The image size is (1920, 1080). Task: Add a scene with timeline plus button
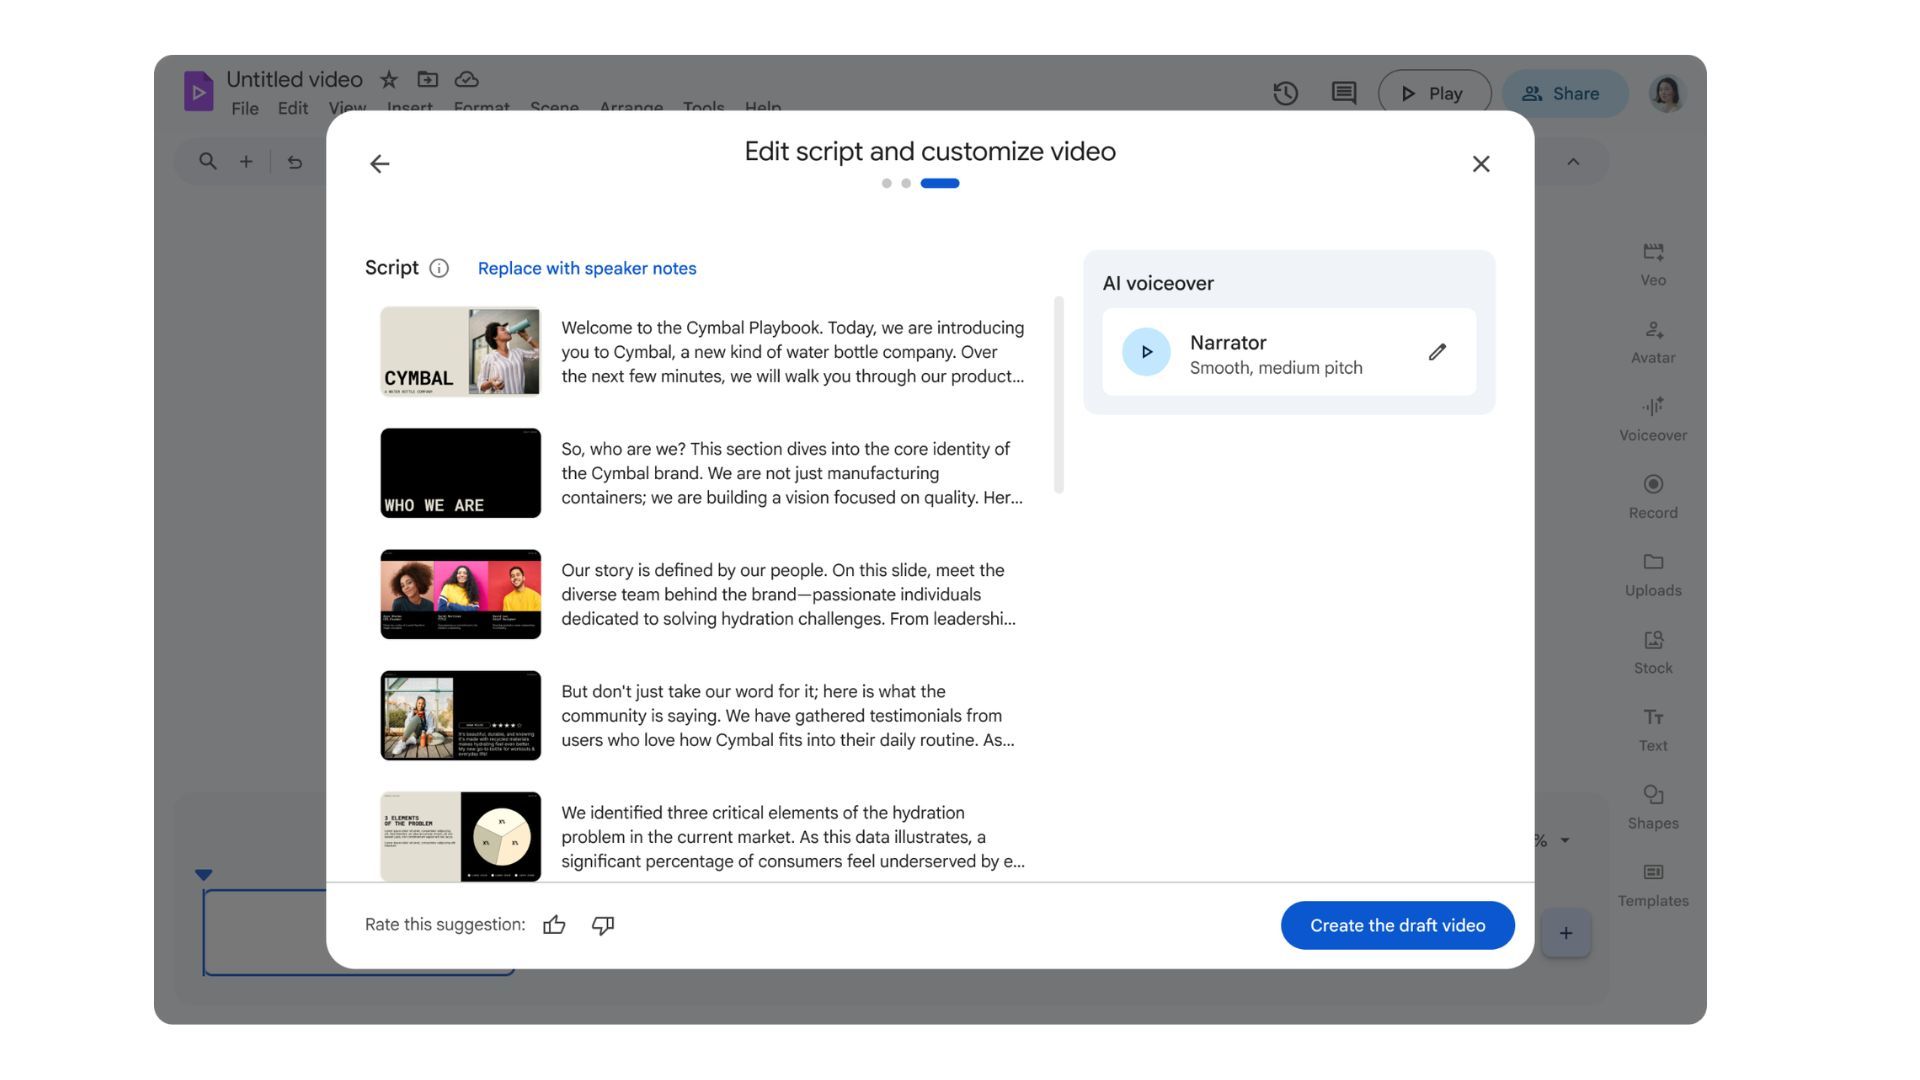tap(1566, 933)
